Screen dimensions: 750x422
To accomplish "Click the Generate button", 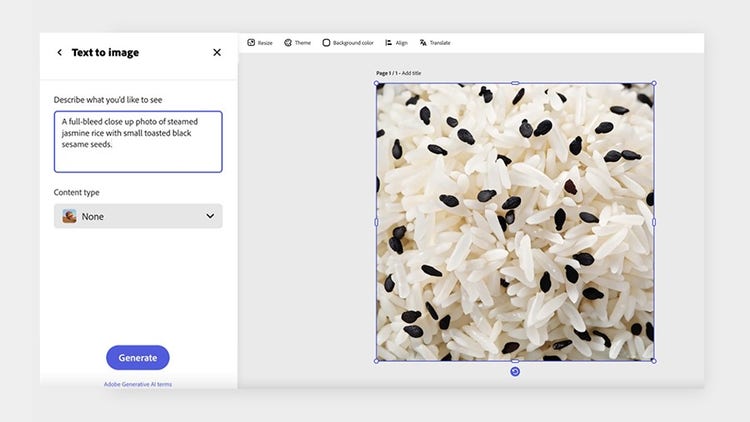I will click(138, 358).
